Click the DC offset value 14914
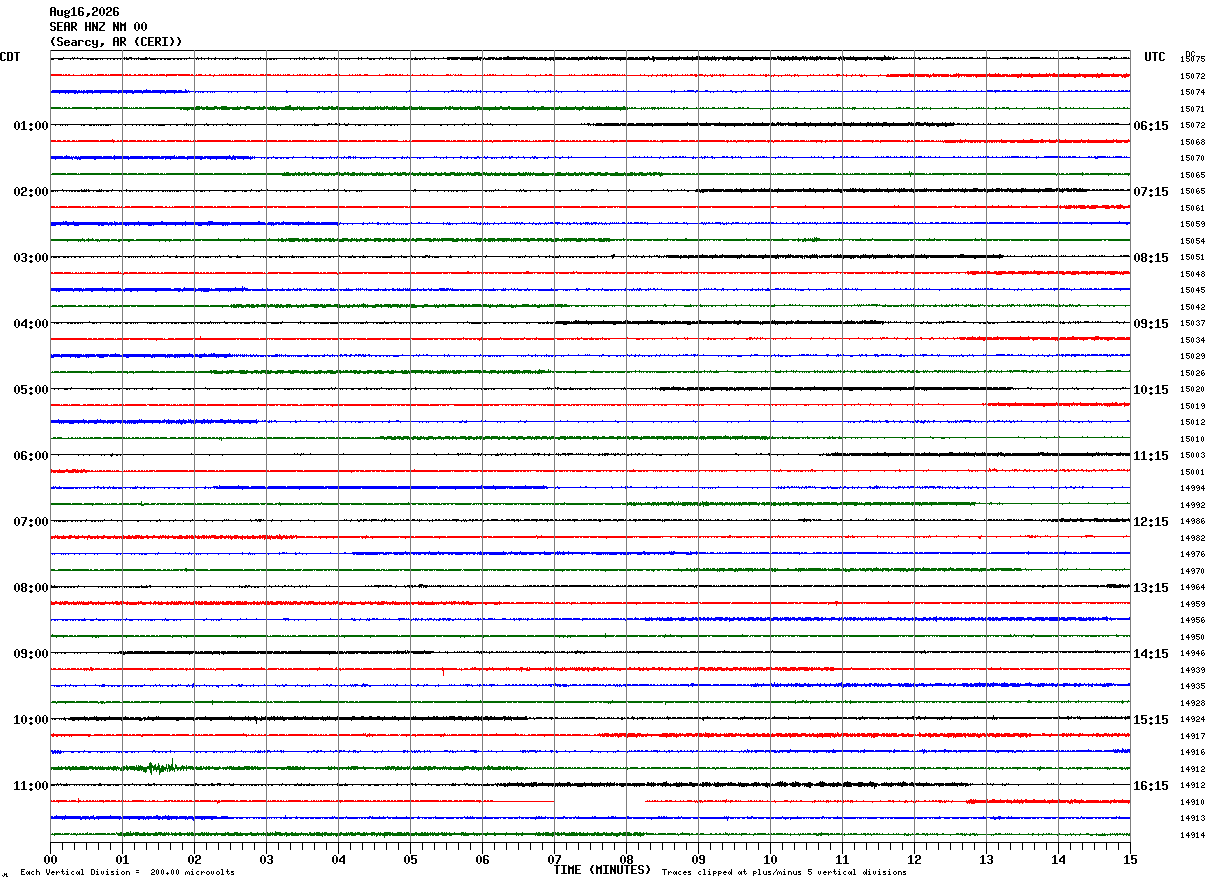 1192,835
